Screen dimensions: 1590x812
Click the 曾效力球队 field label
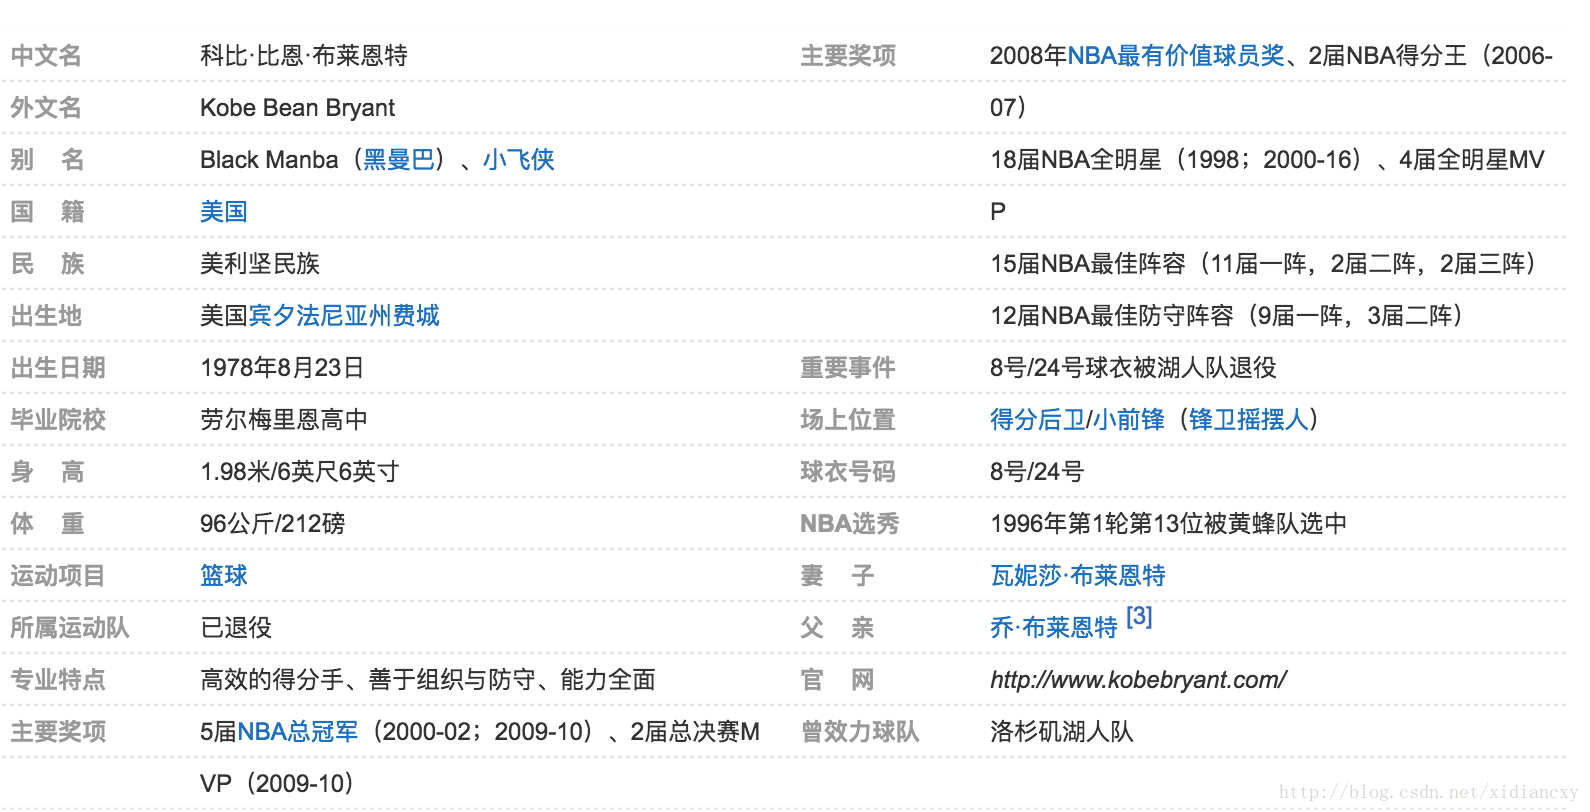tap(860, 732)
